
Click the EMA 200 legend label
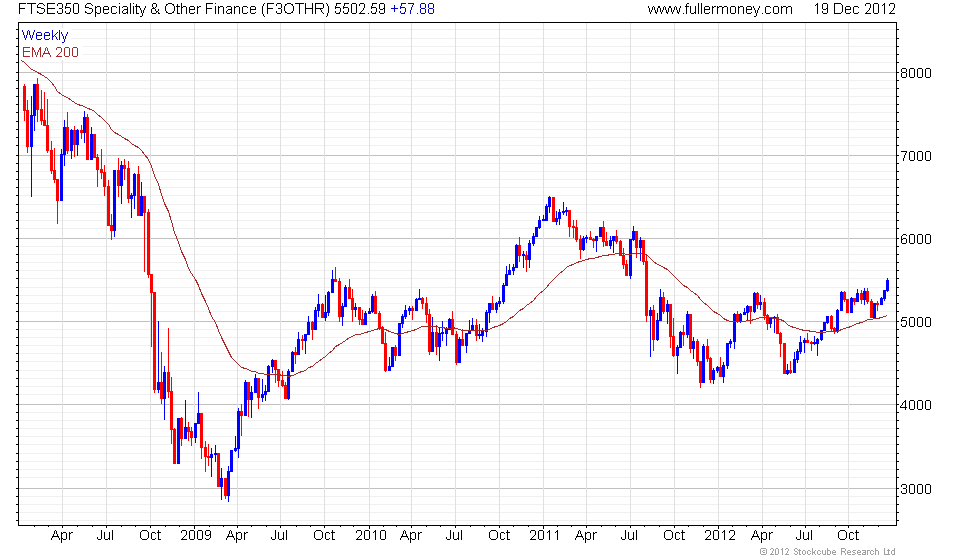pos(50,52)
